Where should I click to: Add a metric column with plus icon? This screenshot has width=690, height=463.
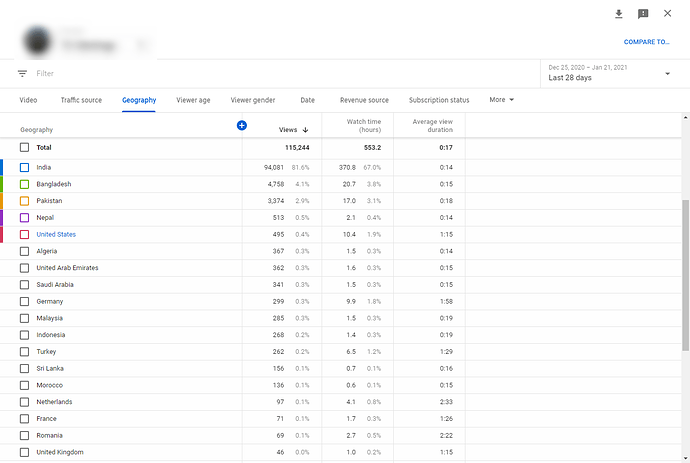(242, 125)
